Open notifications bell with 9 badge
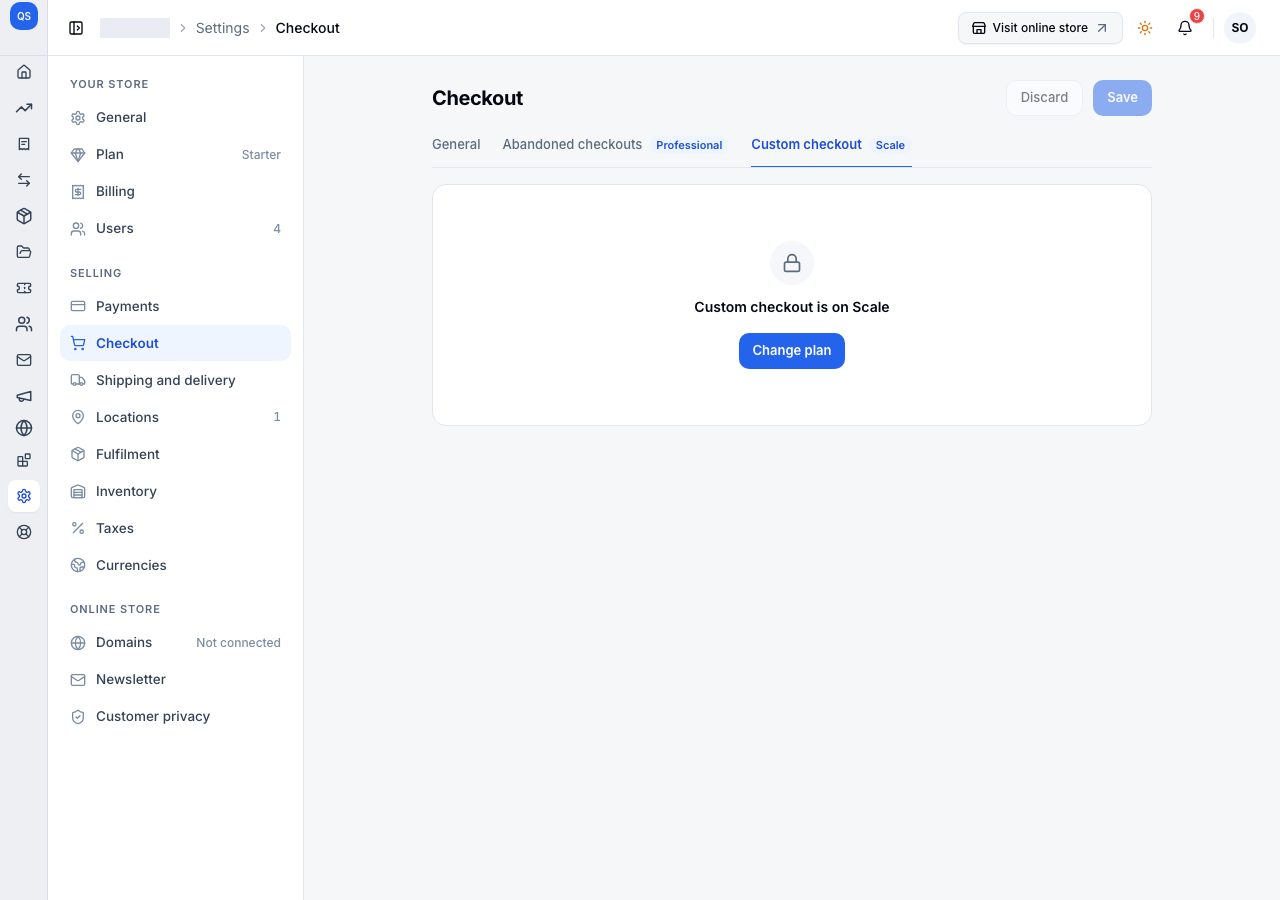 point(1185,28)
